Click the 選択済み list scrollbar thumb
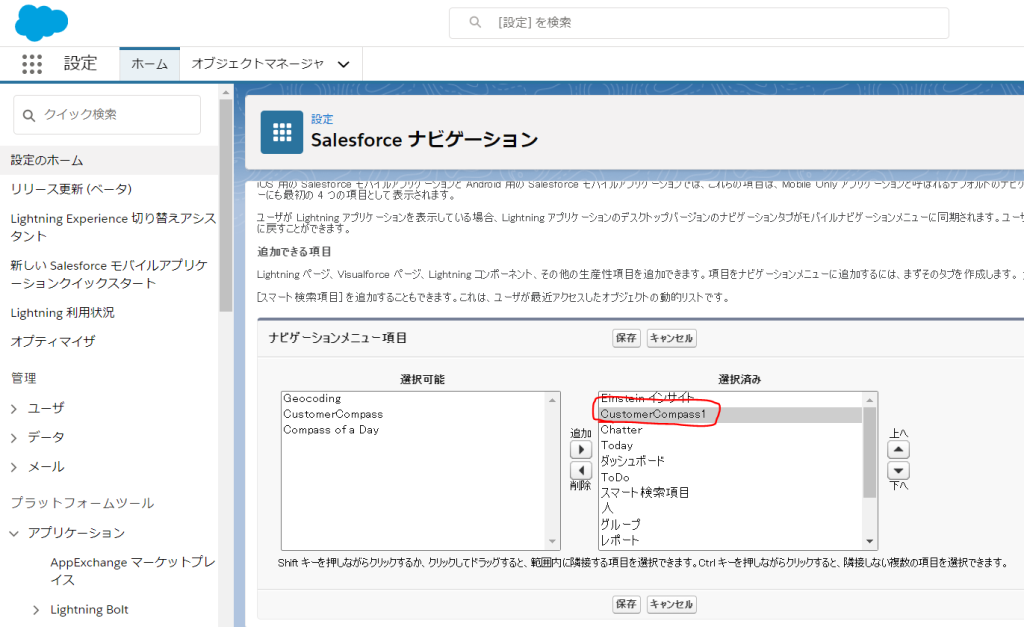Image resolution: width=1024 pixels, height=627 pixels. (x=869, y=453)
